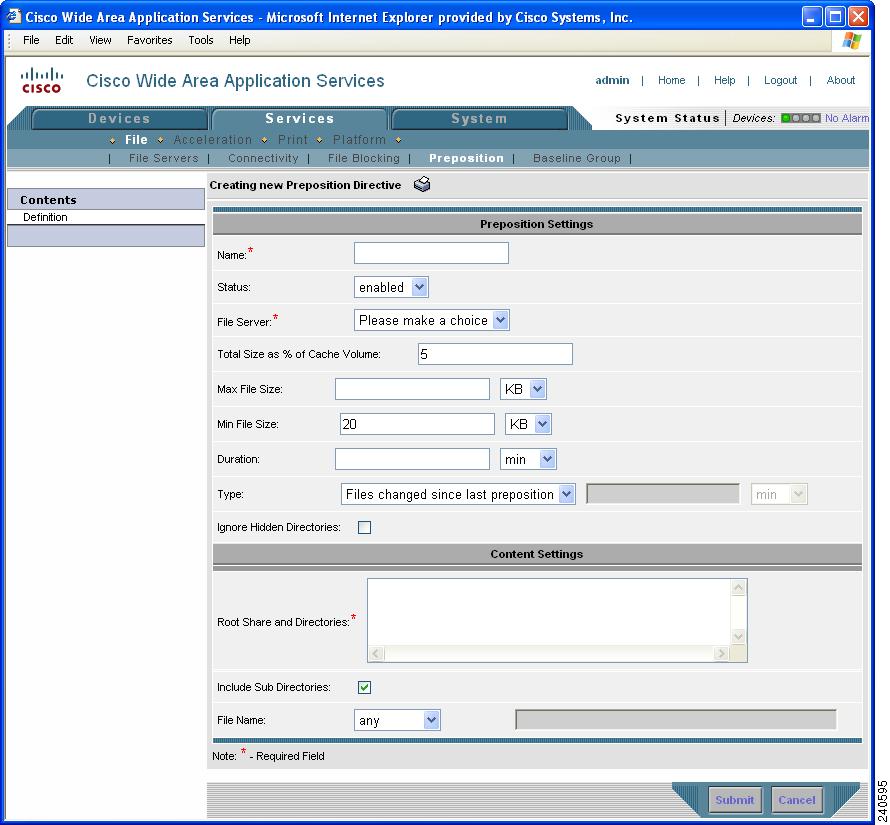This screenshot has width=890, height=825.
Task: Click the Logout link
Action: 780,80
